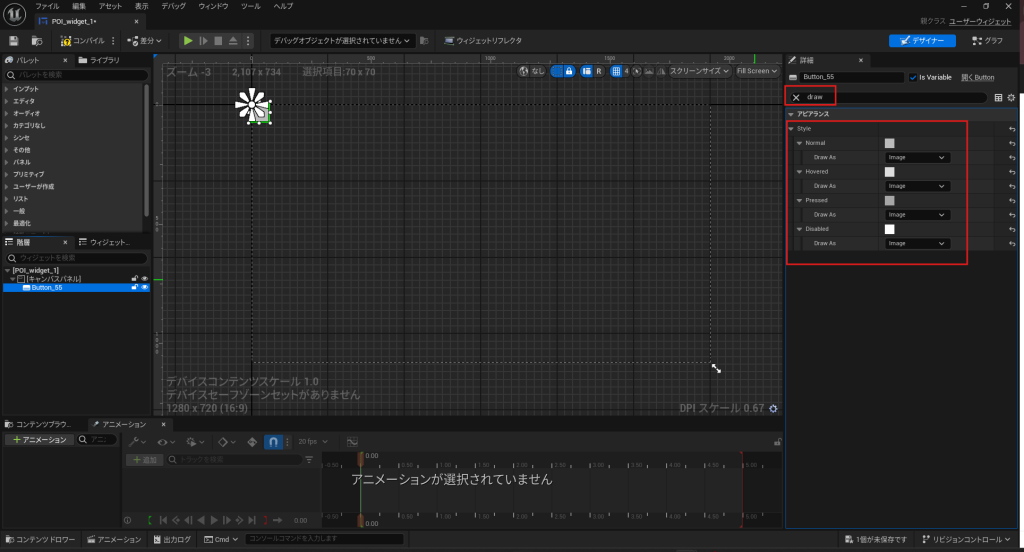The height and width of the screenshot is (552, 1024).
Task: Toggle visibility eye for Button_55
Action: pyautogui.click(x=145, y=287)
